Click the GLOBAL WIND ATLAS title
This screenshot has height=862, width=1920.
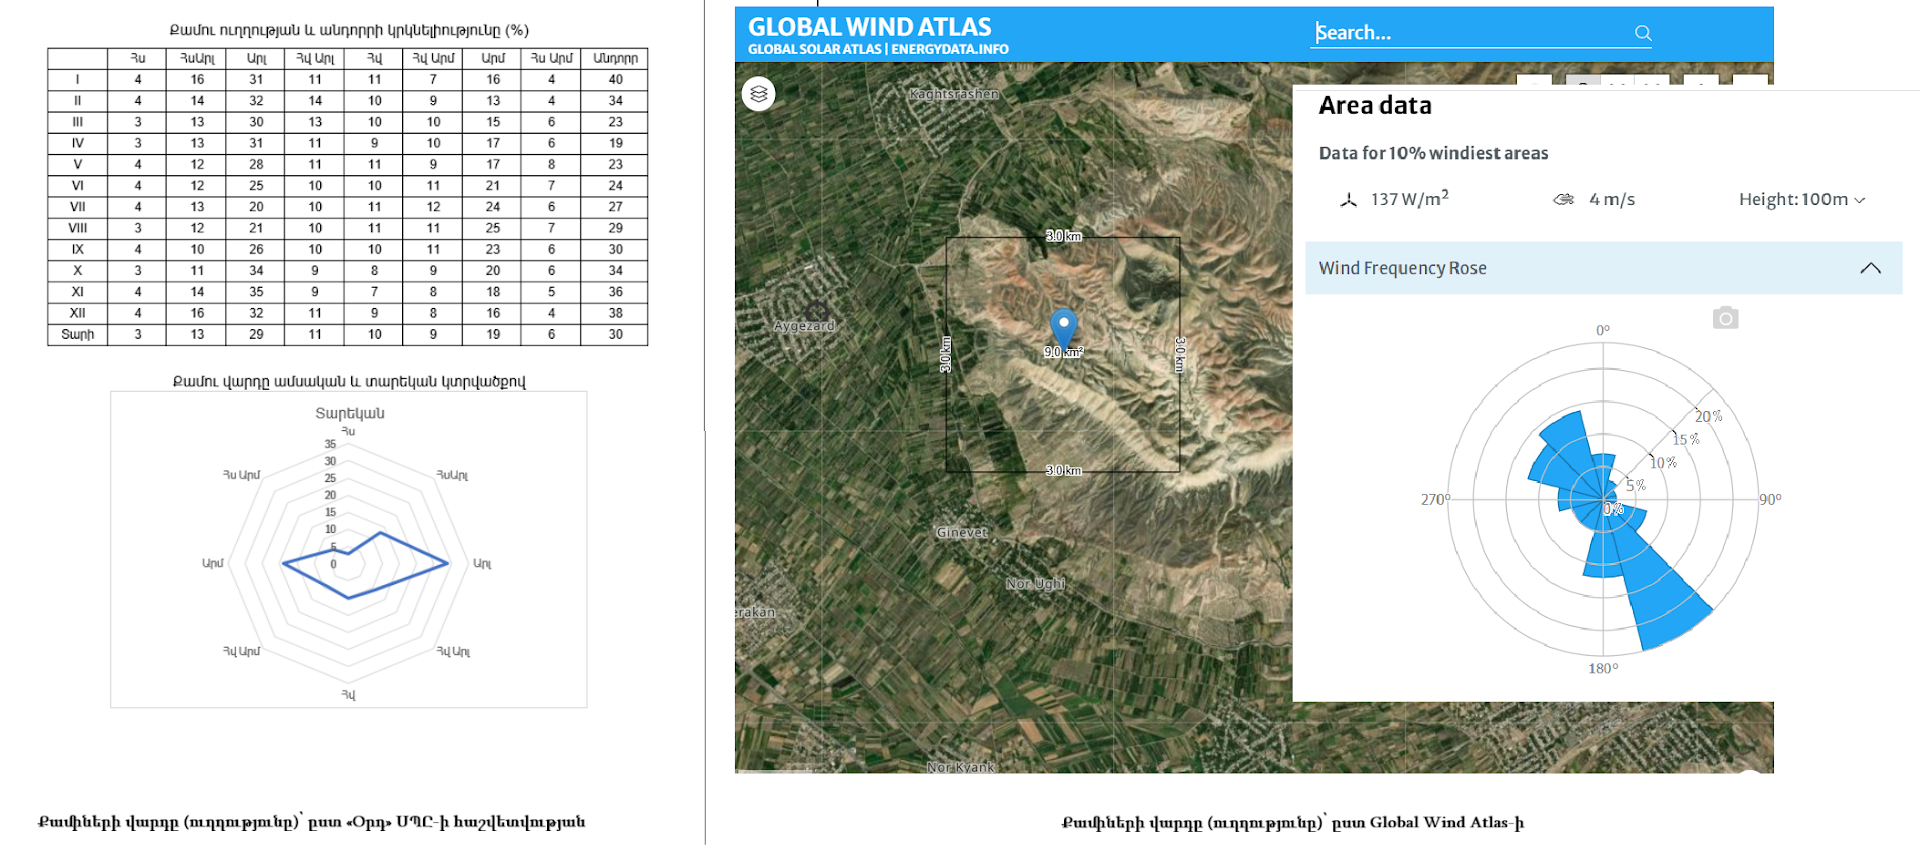click(x=869, y=27)
